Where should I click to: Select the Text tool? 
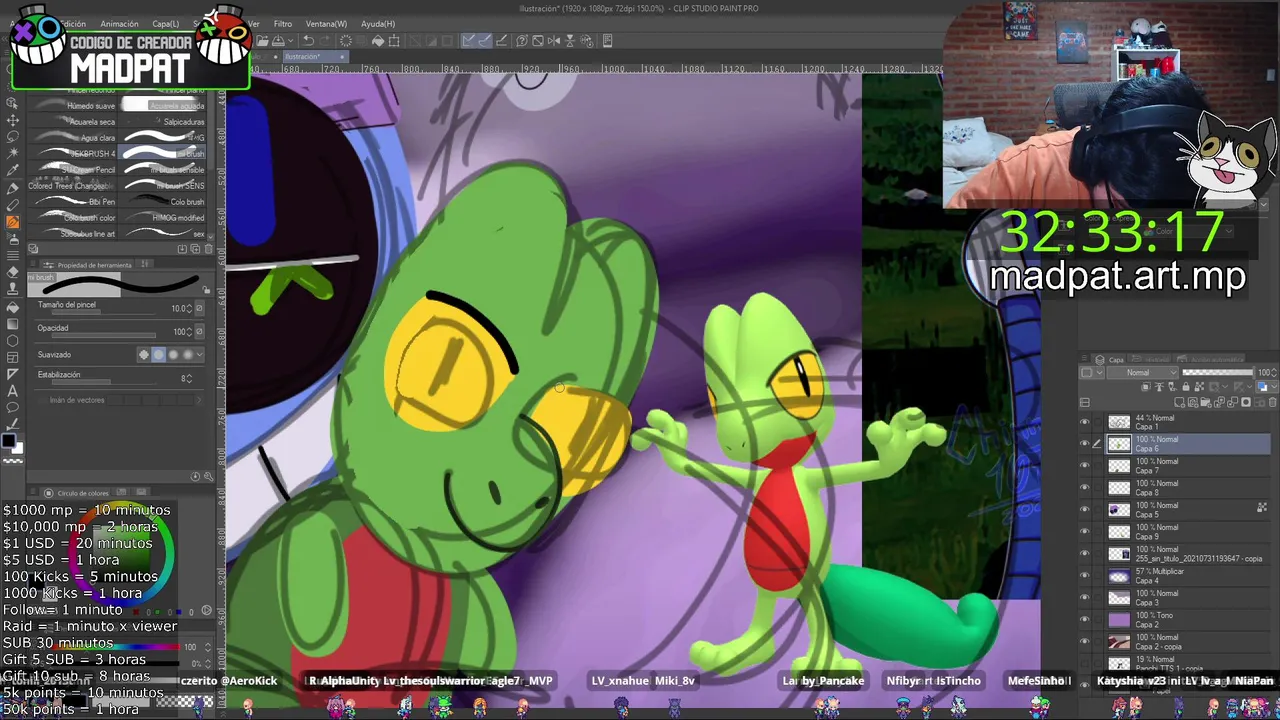(12, 391)
